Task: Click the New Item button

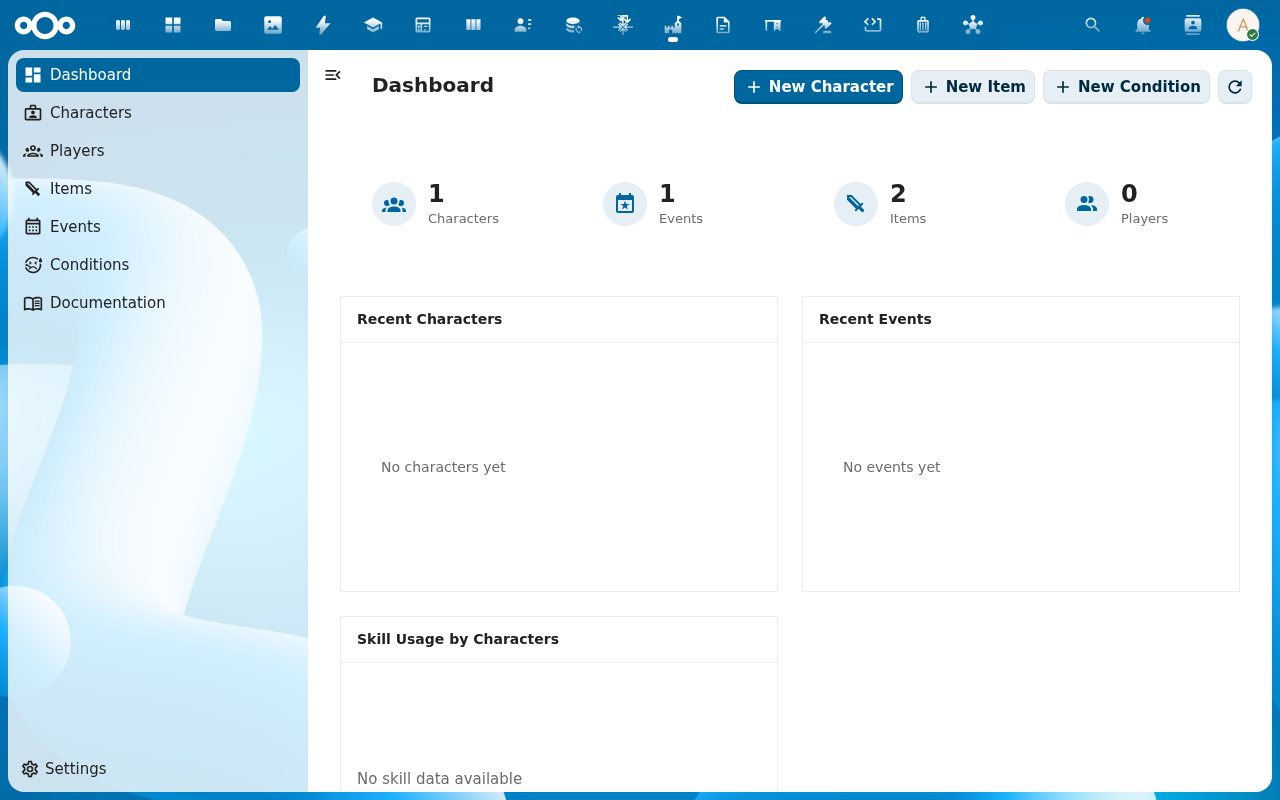Action: [973, 87]
